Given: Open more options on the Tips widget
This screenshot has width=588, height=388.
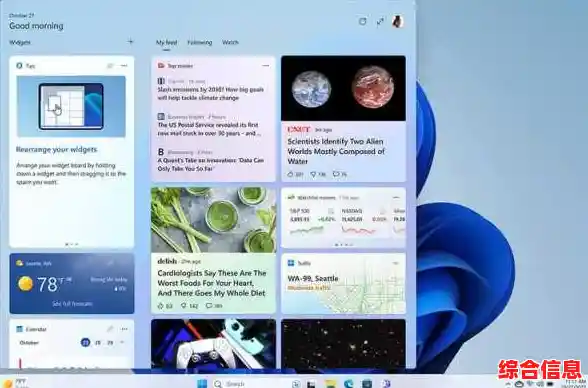Looking at the screenshot, I should (124, 66).
